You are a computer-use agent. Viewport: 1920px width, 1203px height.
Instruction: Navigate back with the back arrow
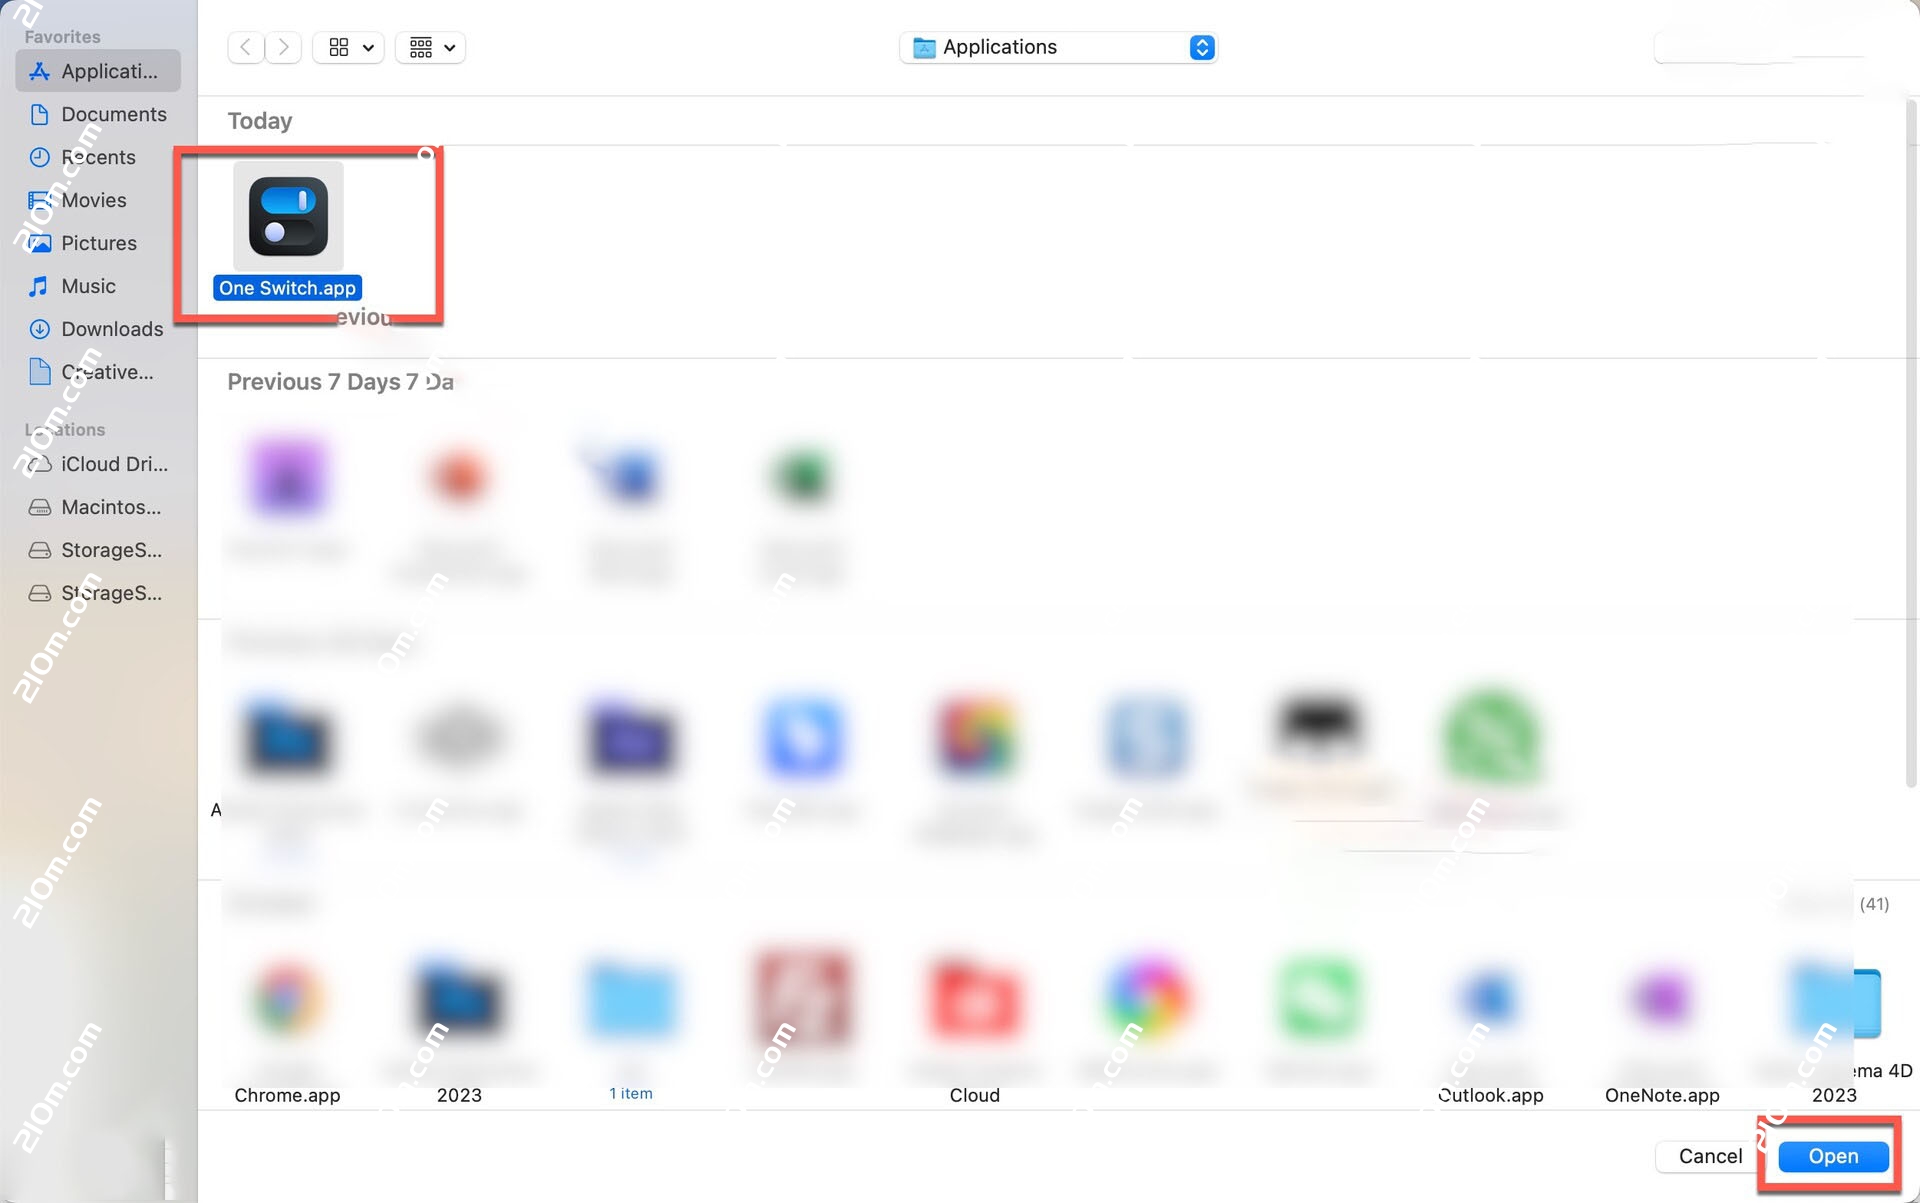245,47
